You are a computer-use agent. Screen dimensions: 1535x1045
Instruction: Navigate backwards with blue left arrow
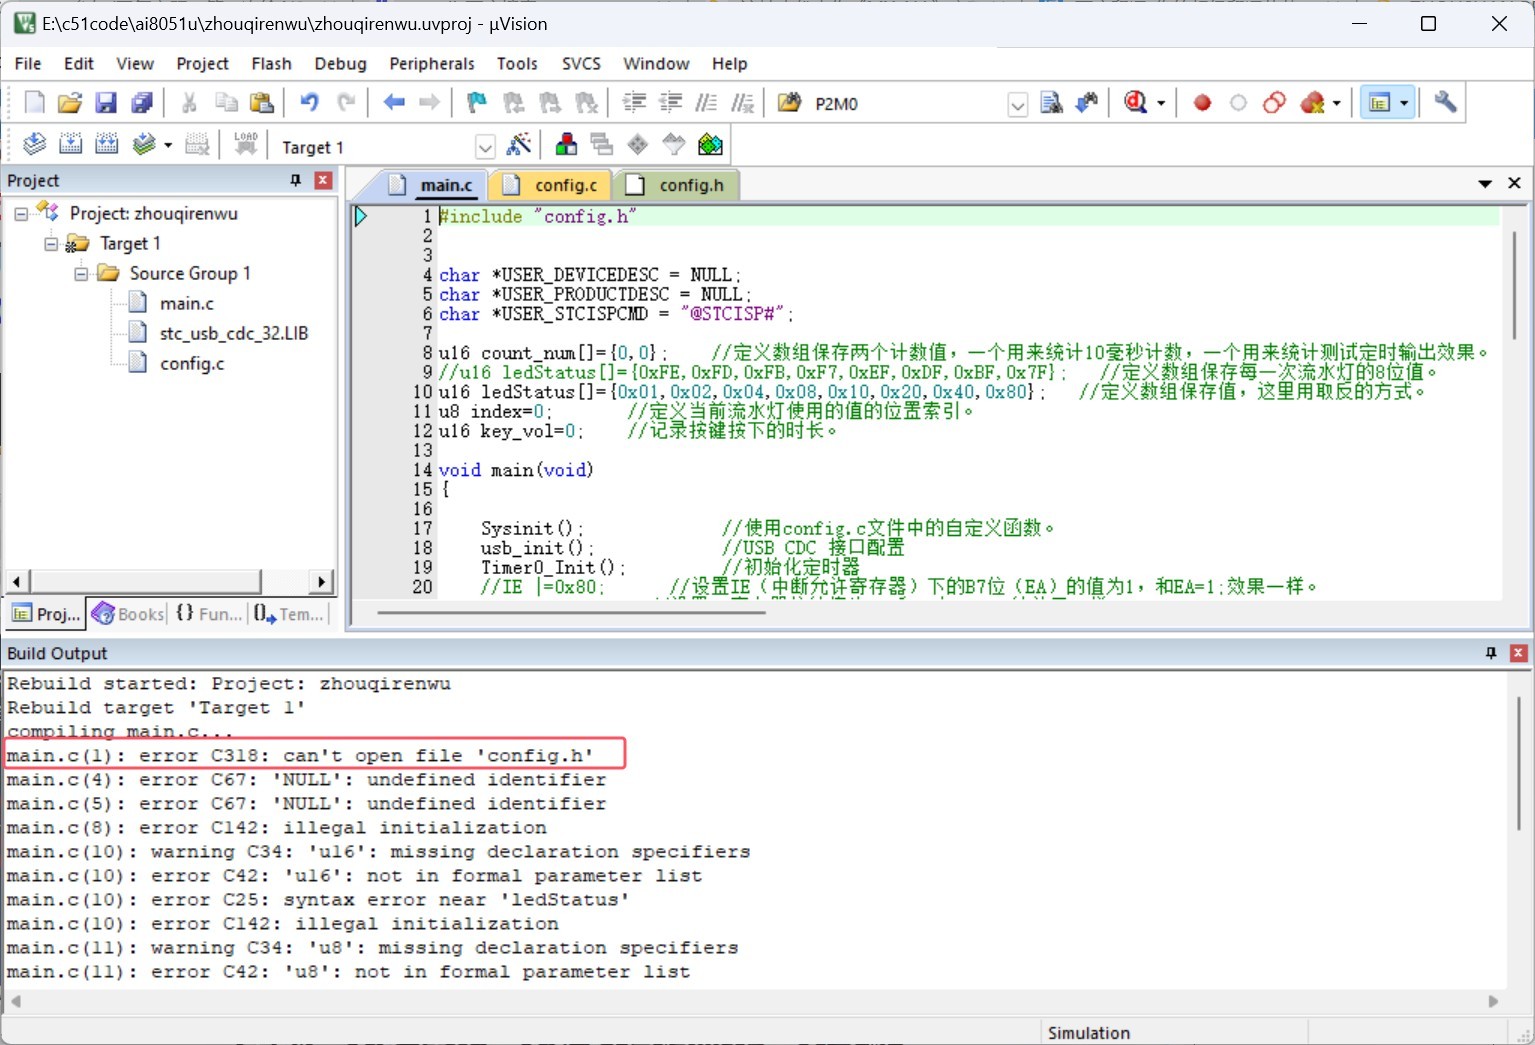[394, 103]
